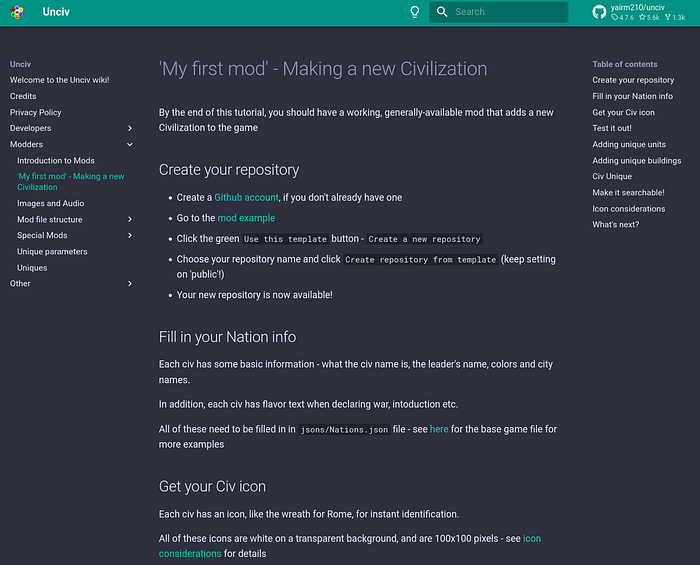Jump to Get your Civ icon in contents
Screen dimensions: 700x565
[624, 112]
